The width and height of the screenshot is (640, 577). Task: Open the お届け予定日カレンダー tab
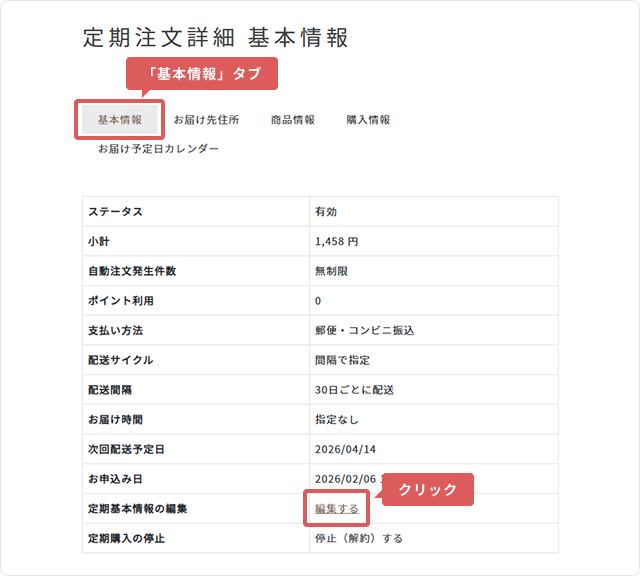pos(158,149)
